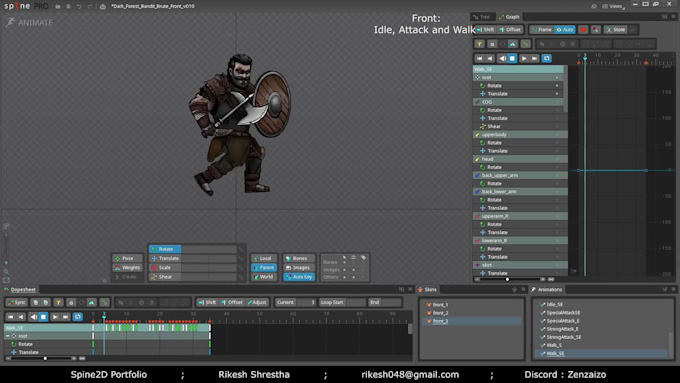The width and height of the screenshot is (680, 383).
Task: Select the Shear tool in transform panel
Action: tap(165, 277)
